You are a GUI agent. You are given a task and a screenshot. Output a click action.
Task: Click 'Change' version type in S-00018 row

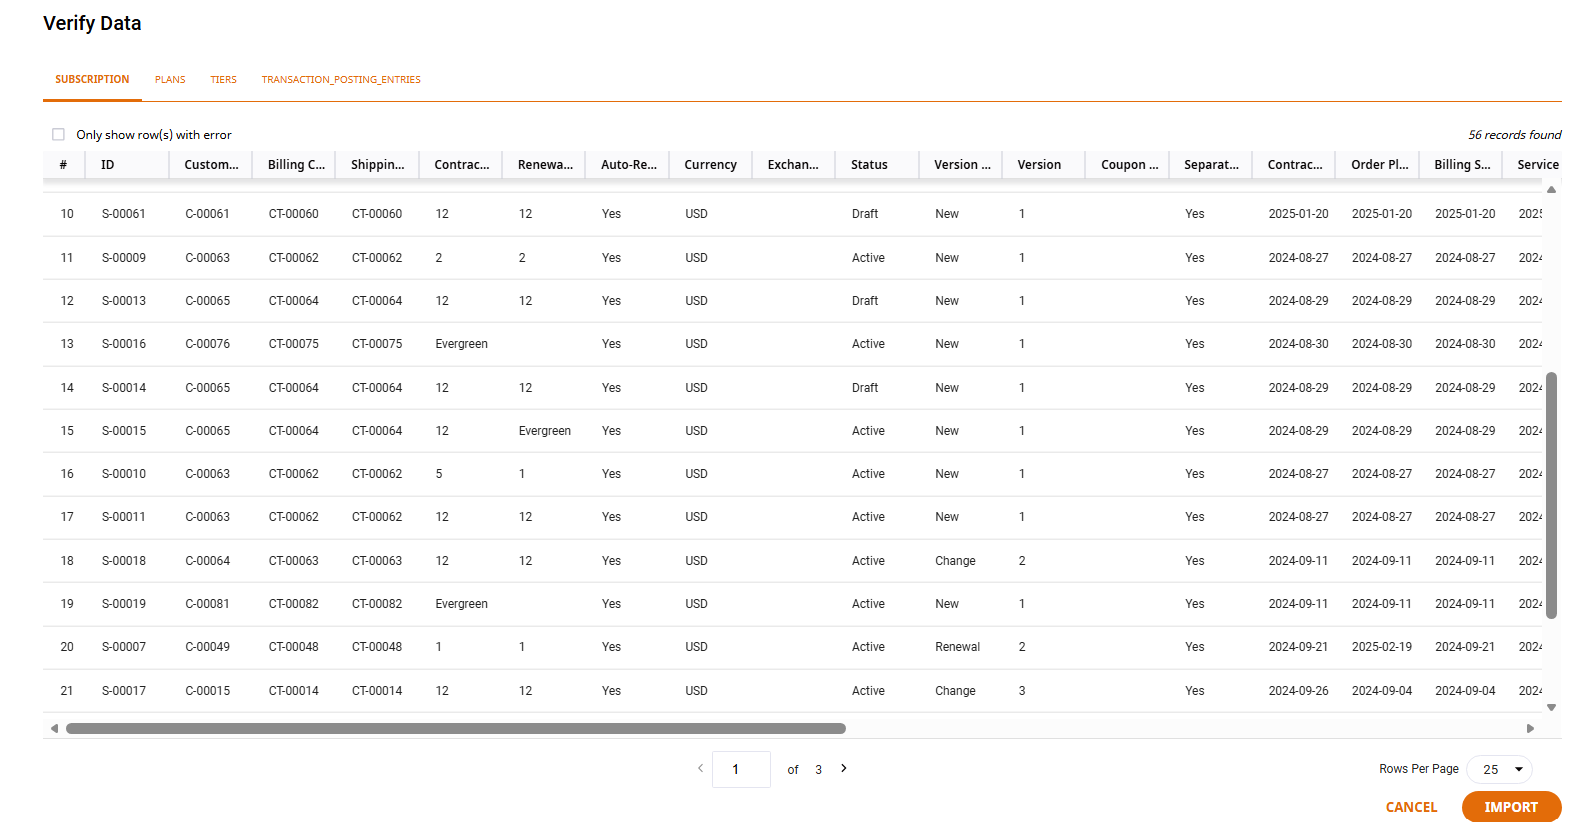click(x=955, y=561)
